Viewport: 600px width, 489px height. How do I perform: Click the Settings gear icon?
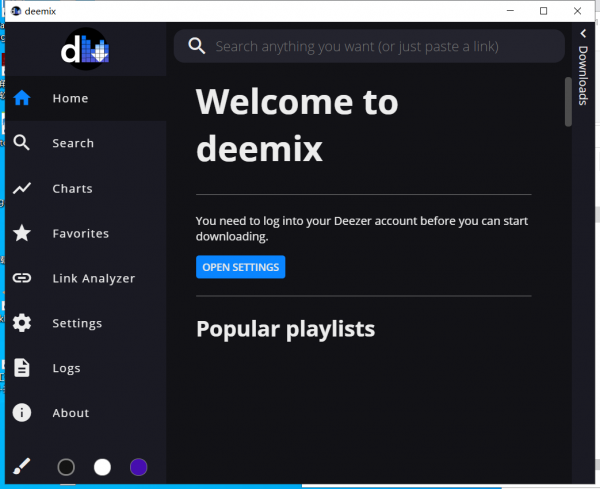pyautogui.click(x=22, y=323)
